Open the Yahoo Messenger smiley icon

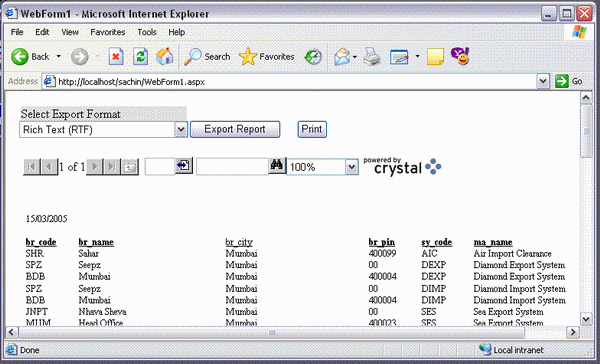click(x=460, y=56)
